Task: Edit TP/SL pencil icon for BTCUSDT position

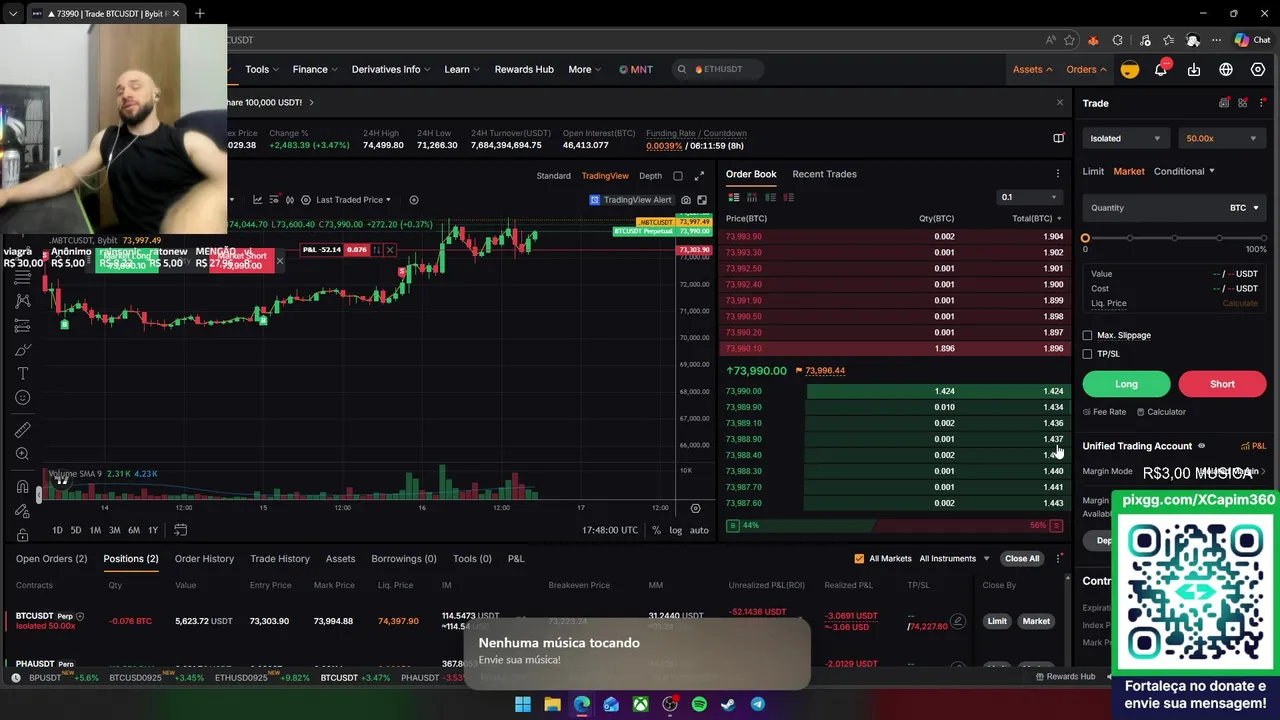Action: click(x=958, y=621)
